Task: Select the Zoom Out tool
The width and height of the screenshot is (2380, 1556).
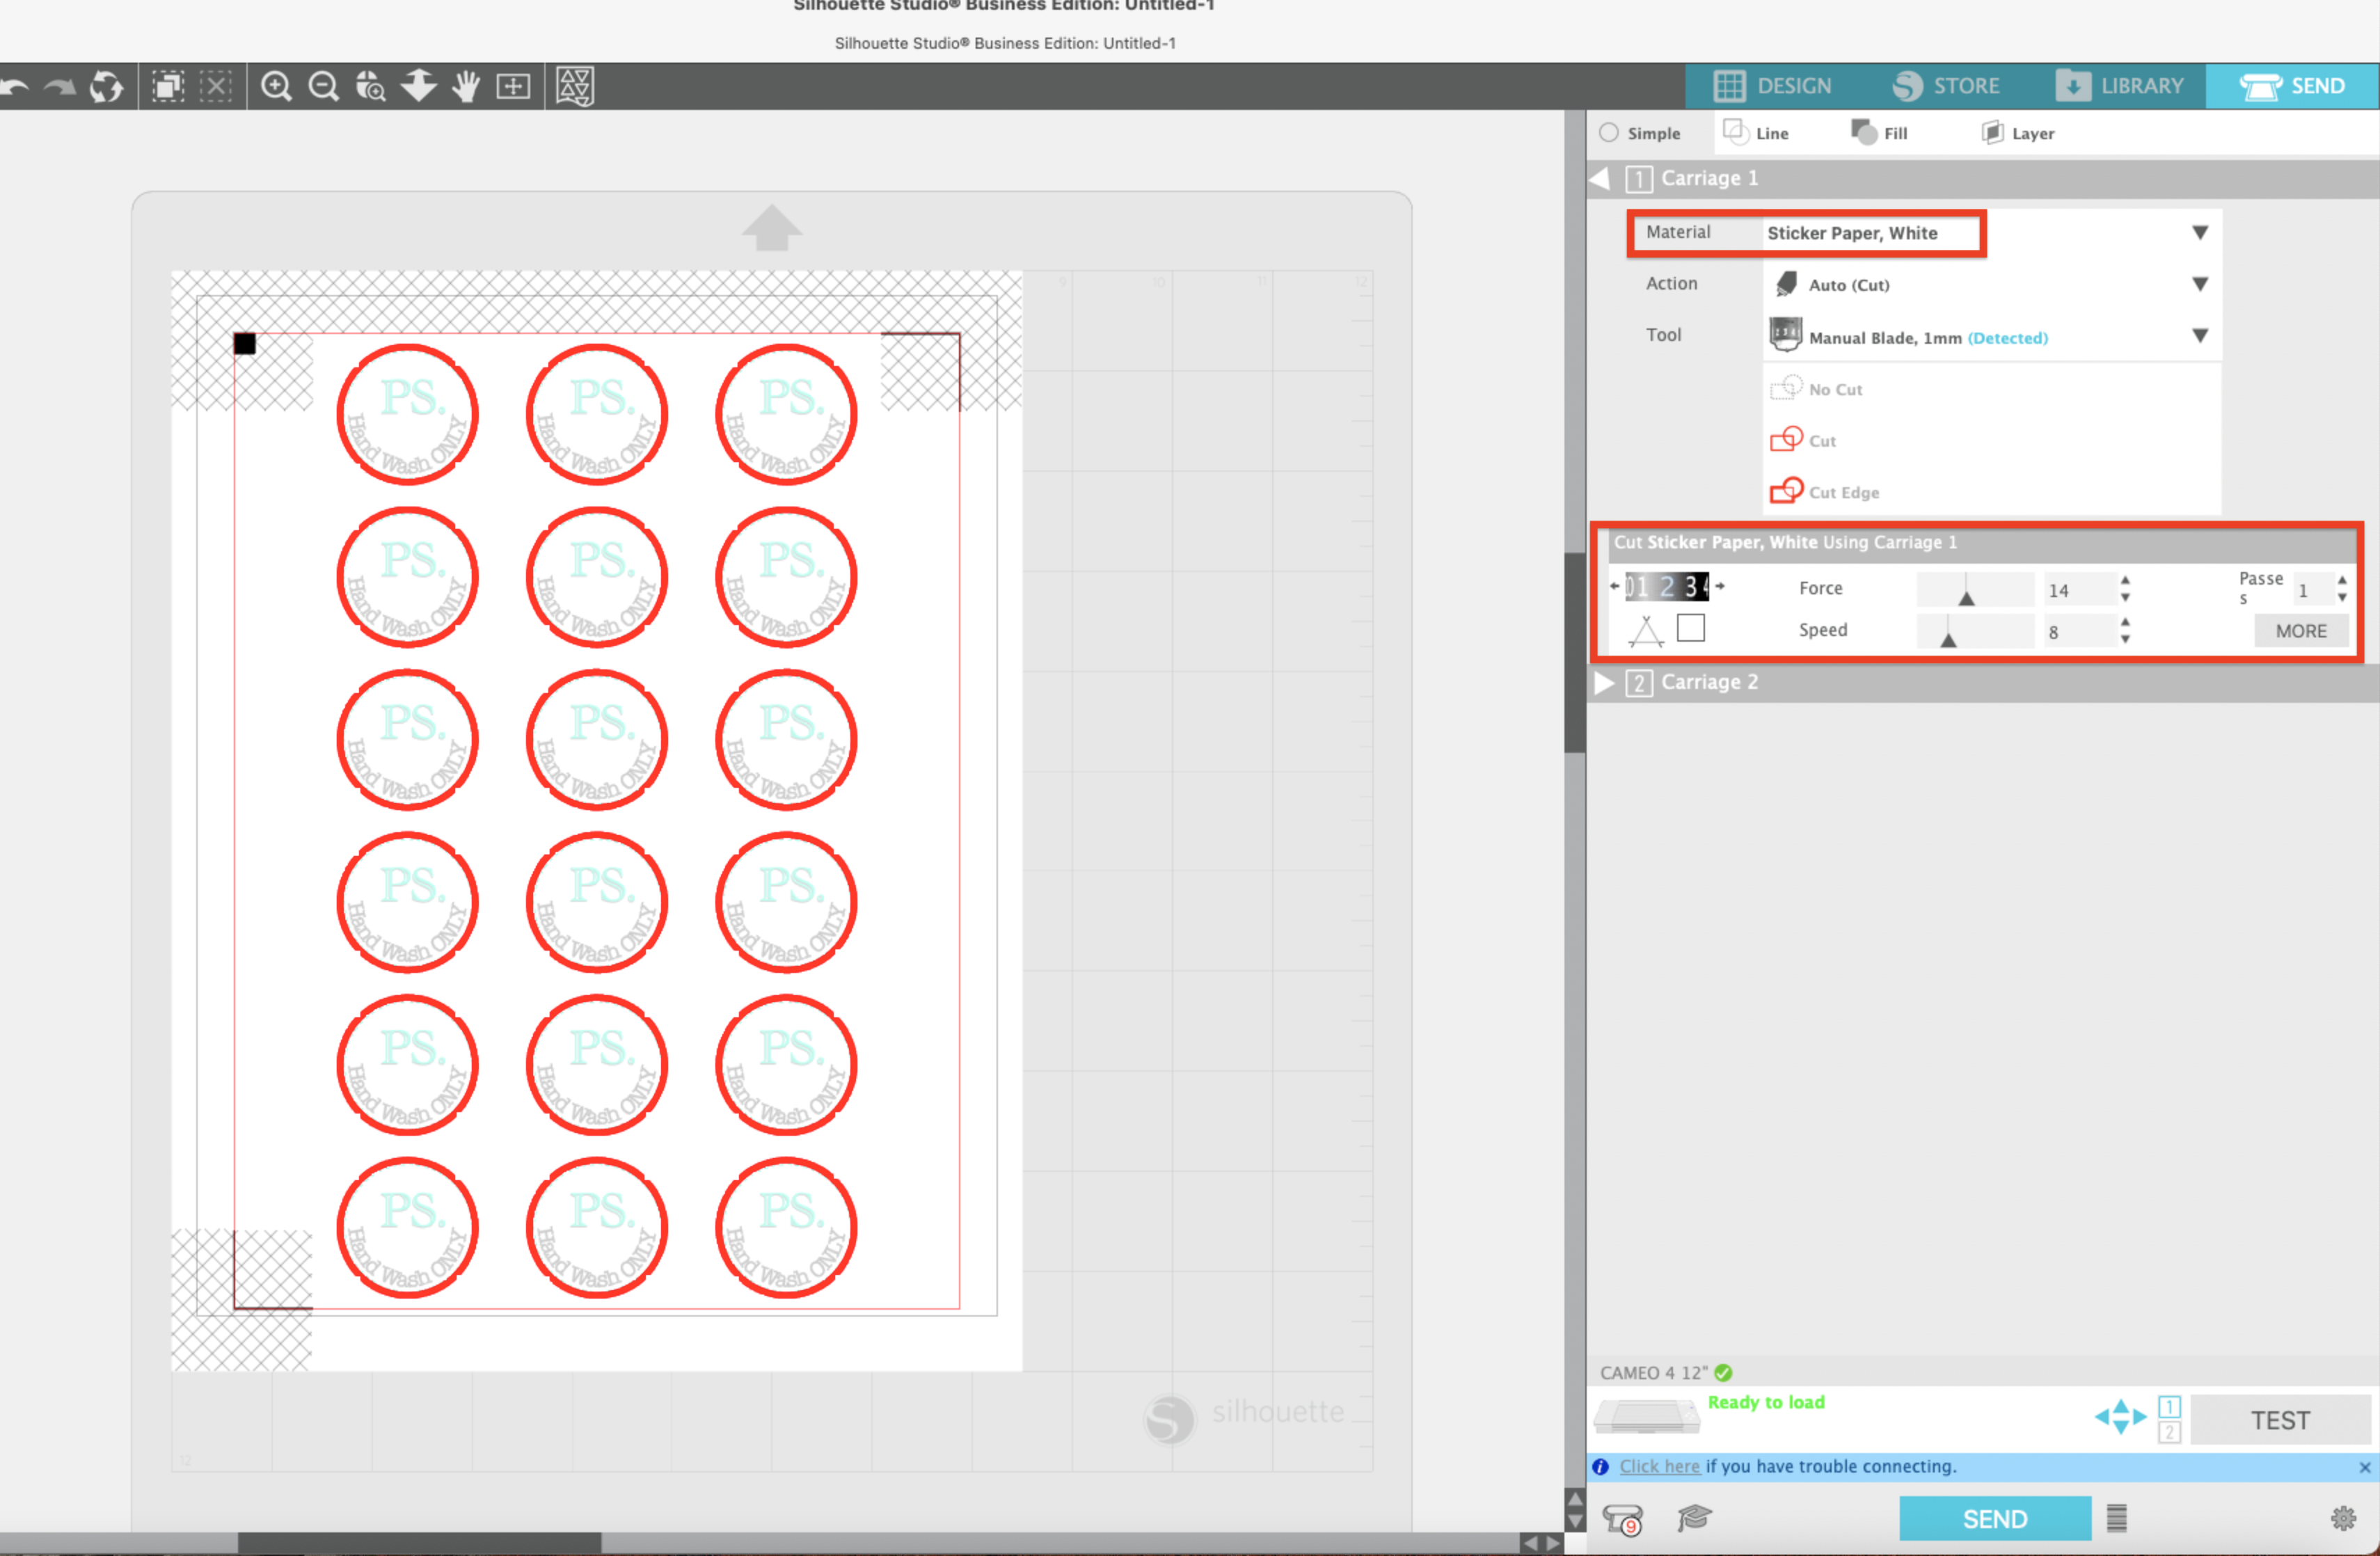Action: (323, 86)
